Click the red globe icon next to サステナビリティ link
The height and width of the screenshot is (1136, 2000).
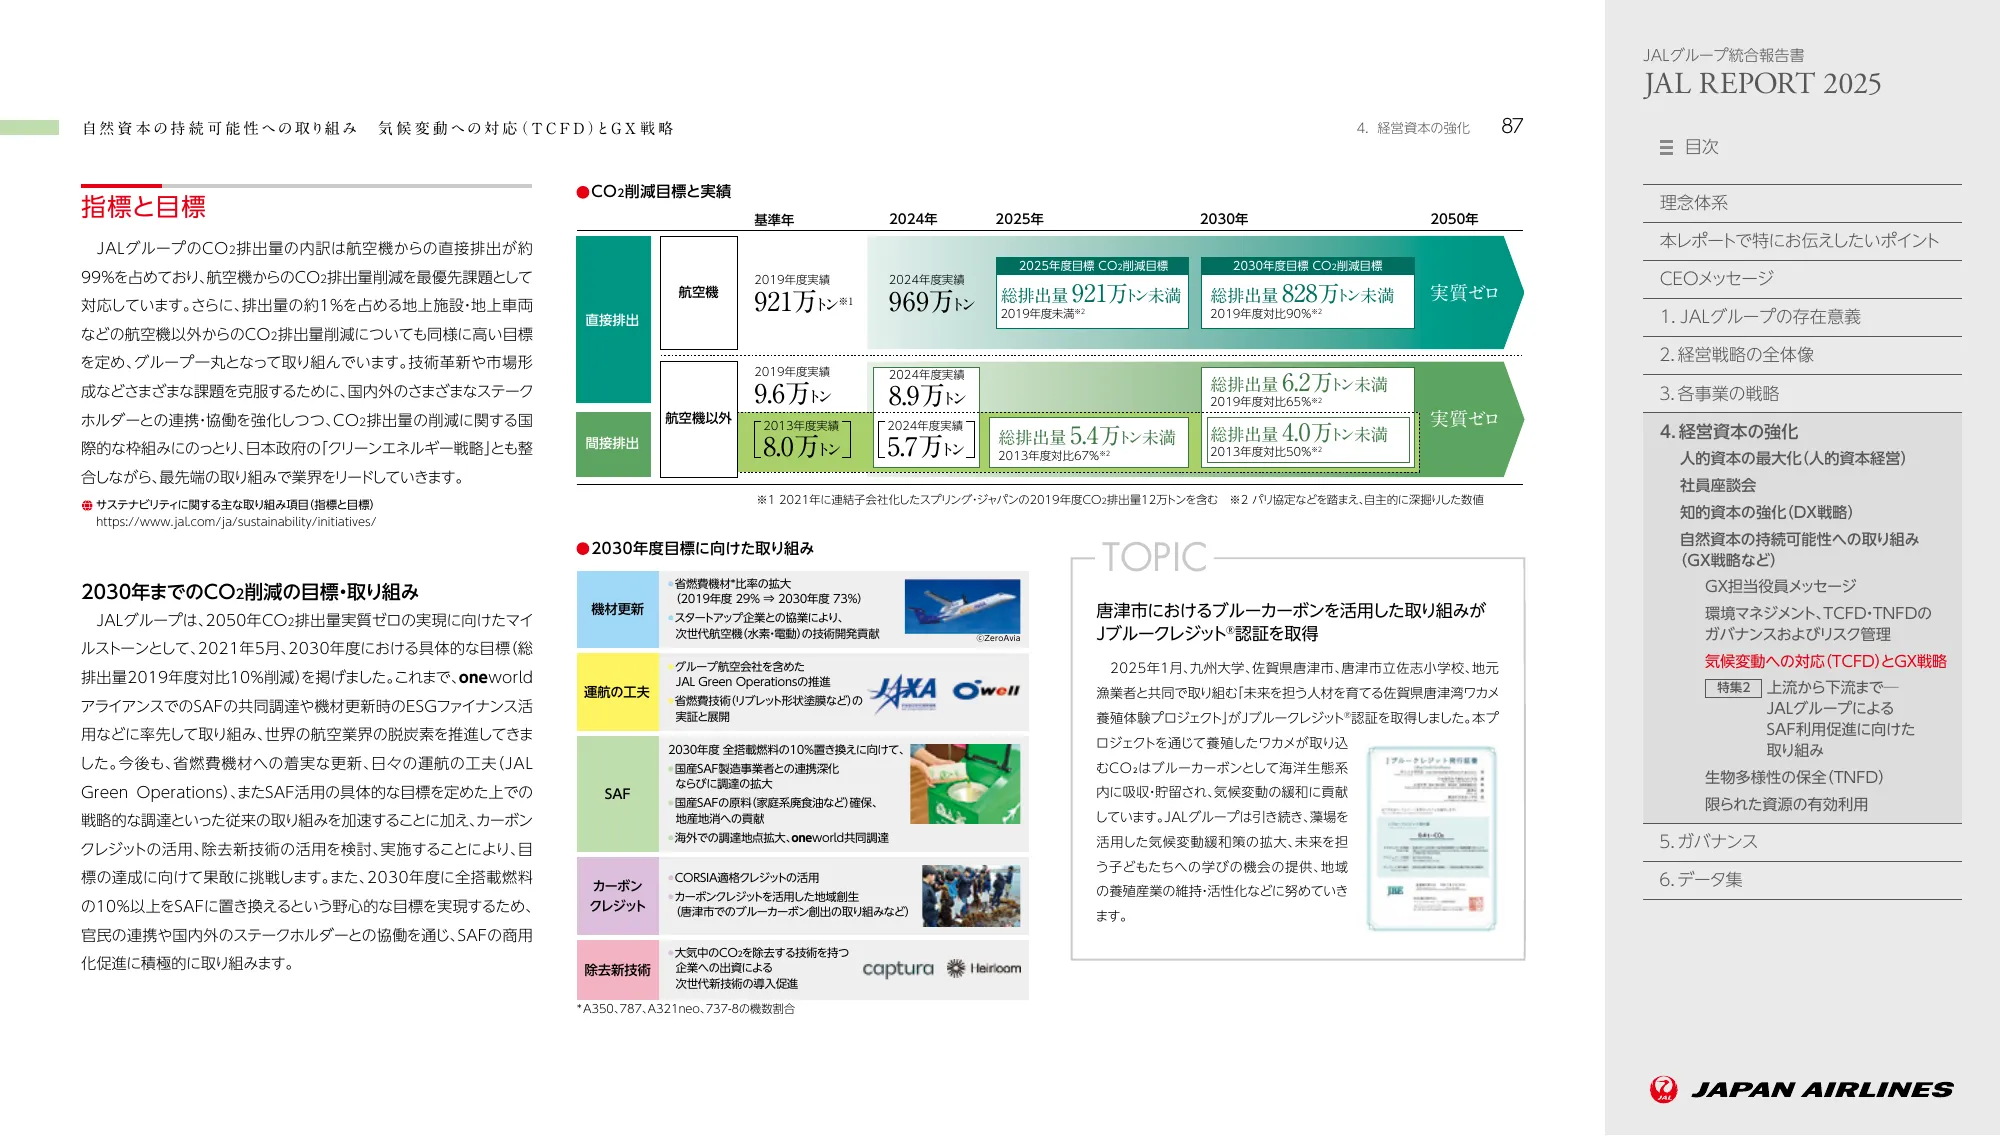(87, 506)
